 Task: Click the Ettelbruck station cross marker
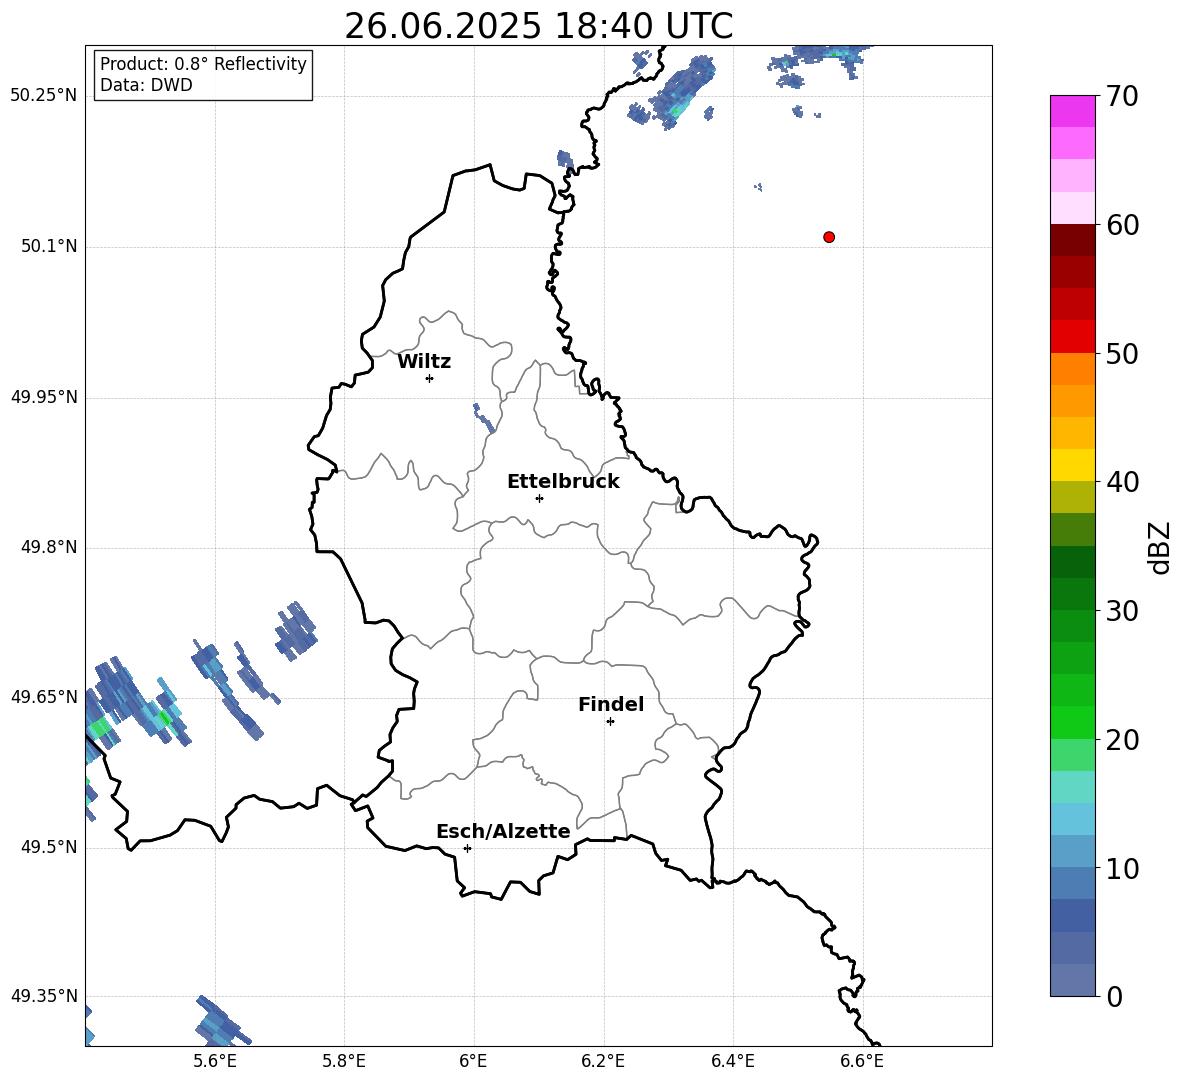(x=539, y=498)
